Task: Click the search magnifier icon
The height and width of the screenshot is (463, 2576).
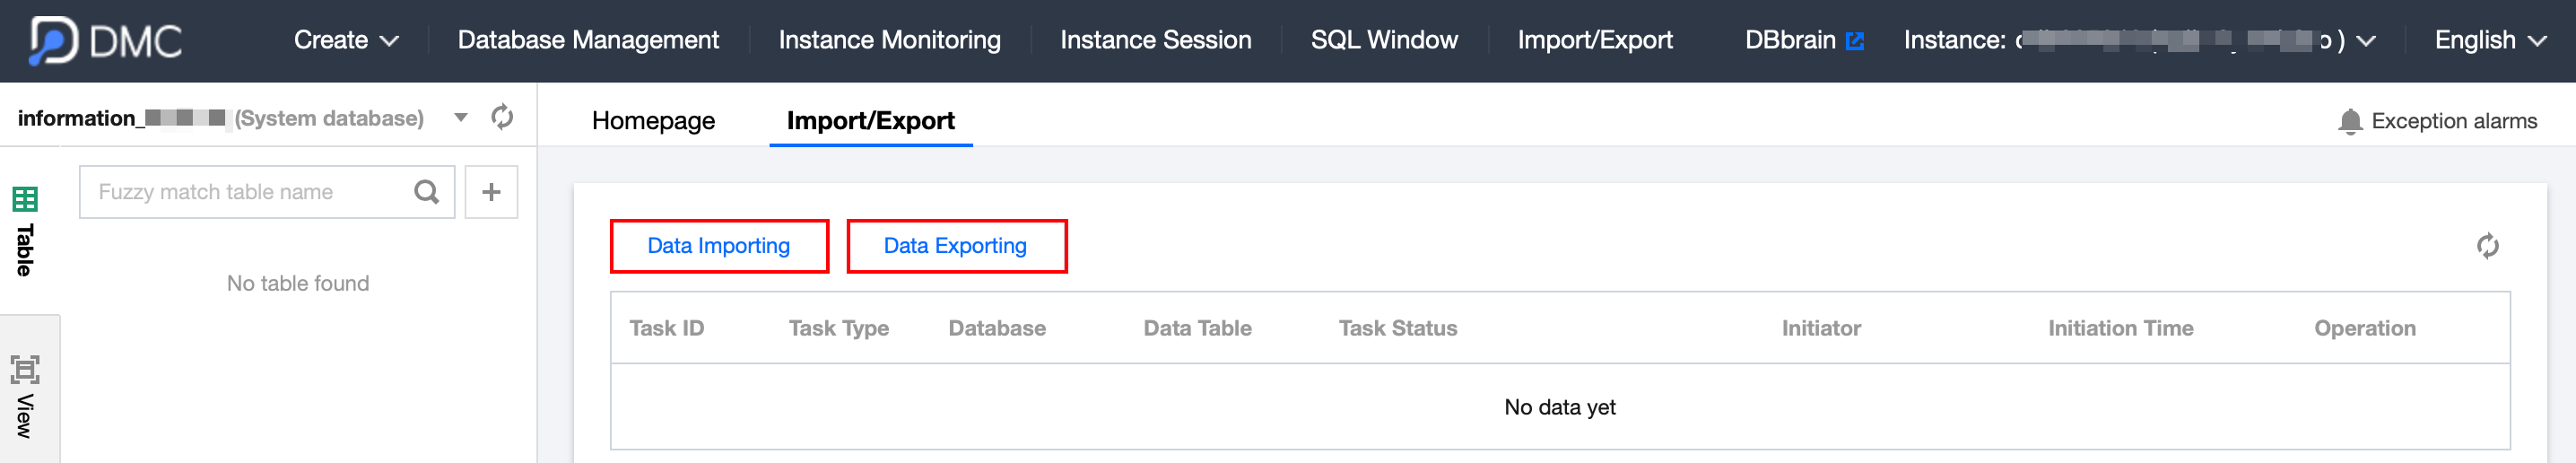Action: (x=426, y=192)
